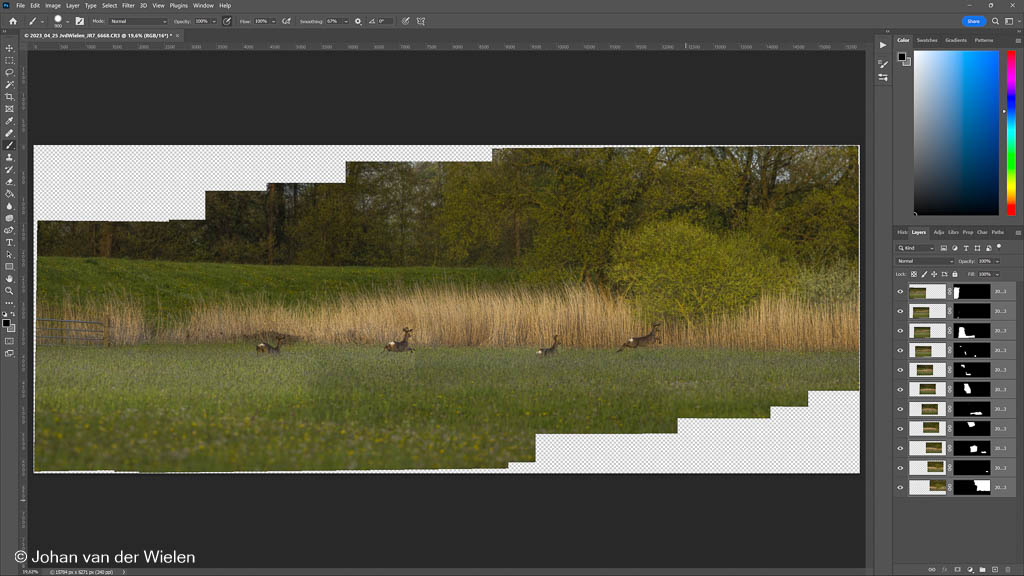1024x576 pixels.
Task: Click the first layer's mask thumbnail
Action: (x=972, y=292)
